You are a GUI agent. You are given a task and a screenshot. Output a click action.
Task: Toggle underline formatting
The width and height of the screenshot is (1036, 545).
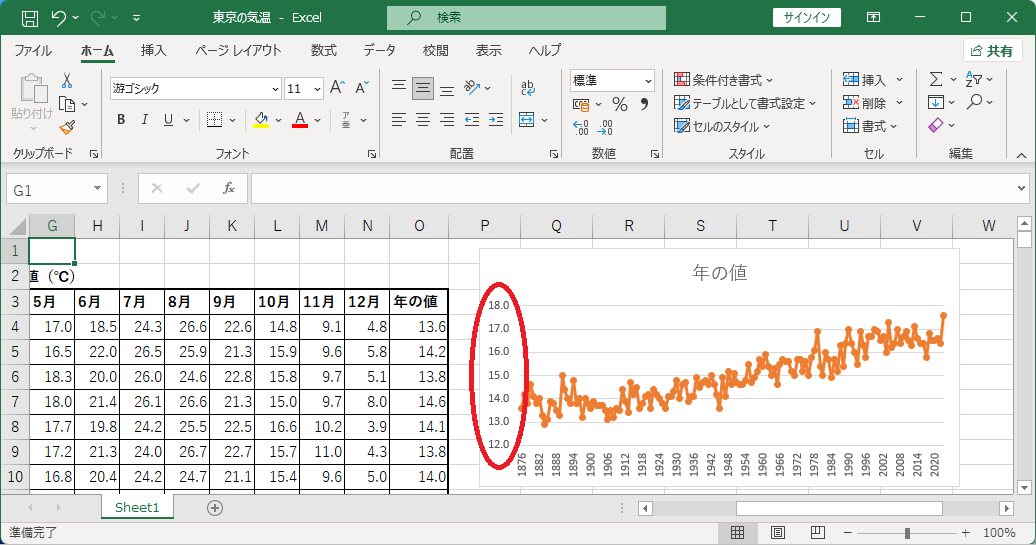point(168,120)
